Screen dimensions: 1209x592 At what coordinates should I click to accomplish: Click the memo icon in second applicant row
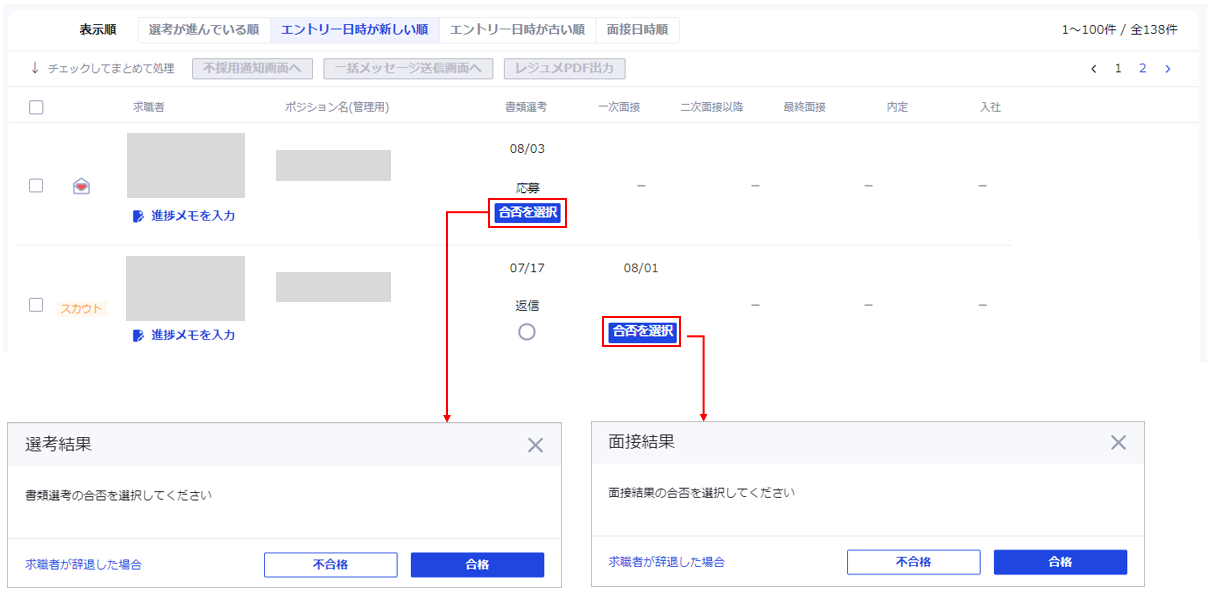[138, 335]
